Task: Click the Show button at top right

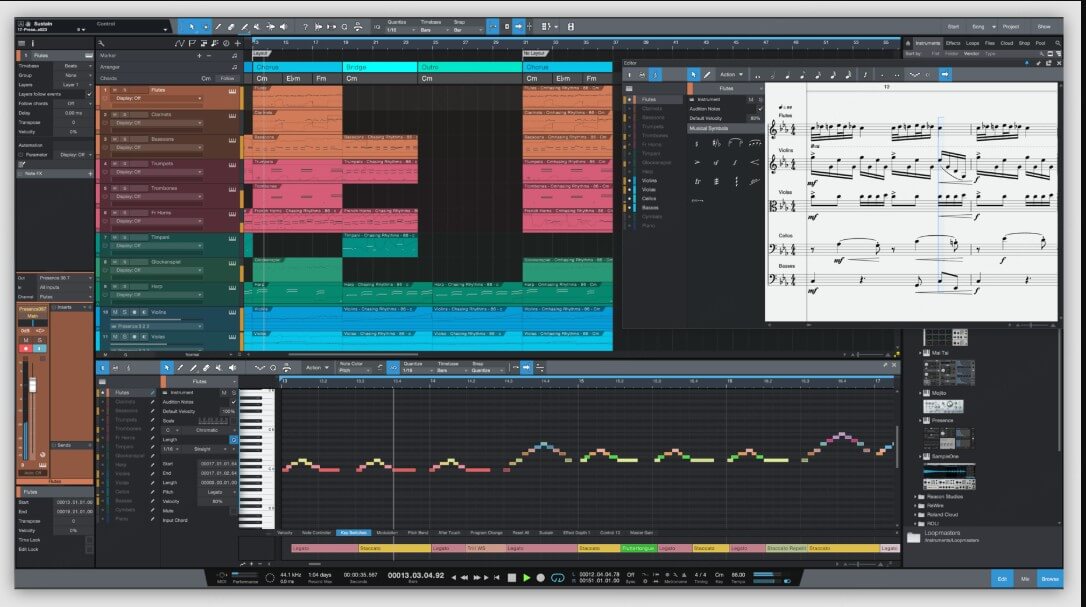Action: click(x=1044, y=26)
